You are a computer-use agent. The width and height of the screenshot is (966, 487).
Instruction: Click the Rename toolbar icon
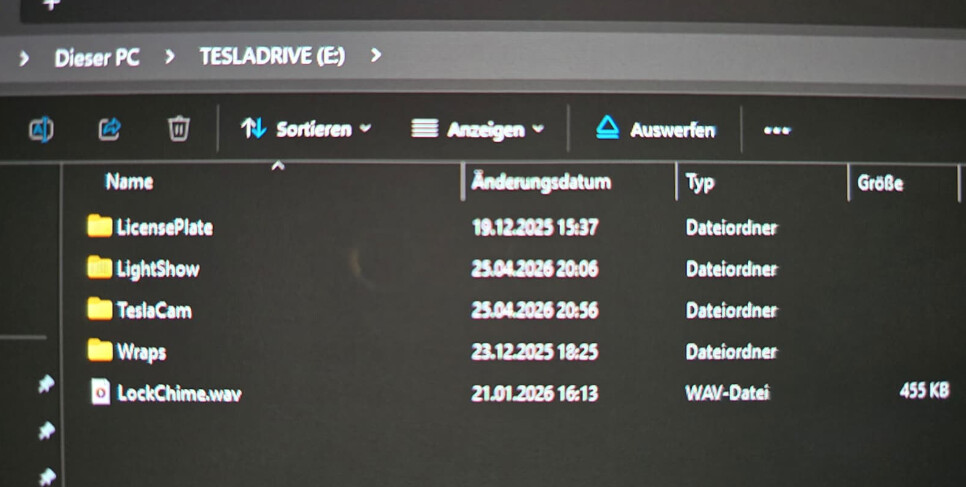pyautogui.click(x=41, y=129)
